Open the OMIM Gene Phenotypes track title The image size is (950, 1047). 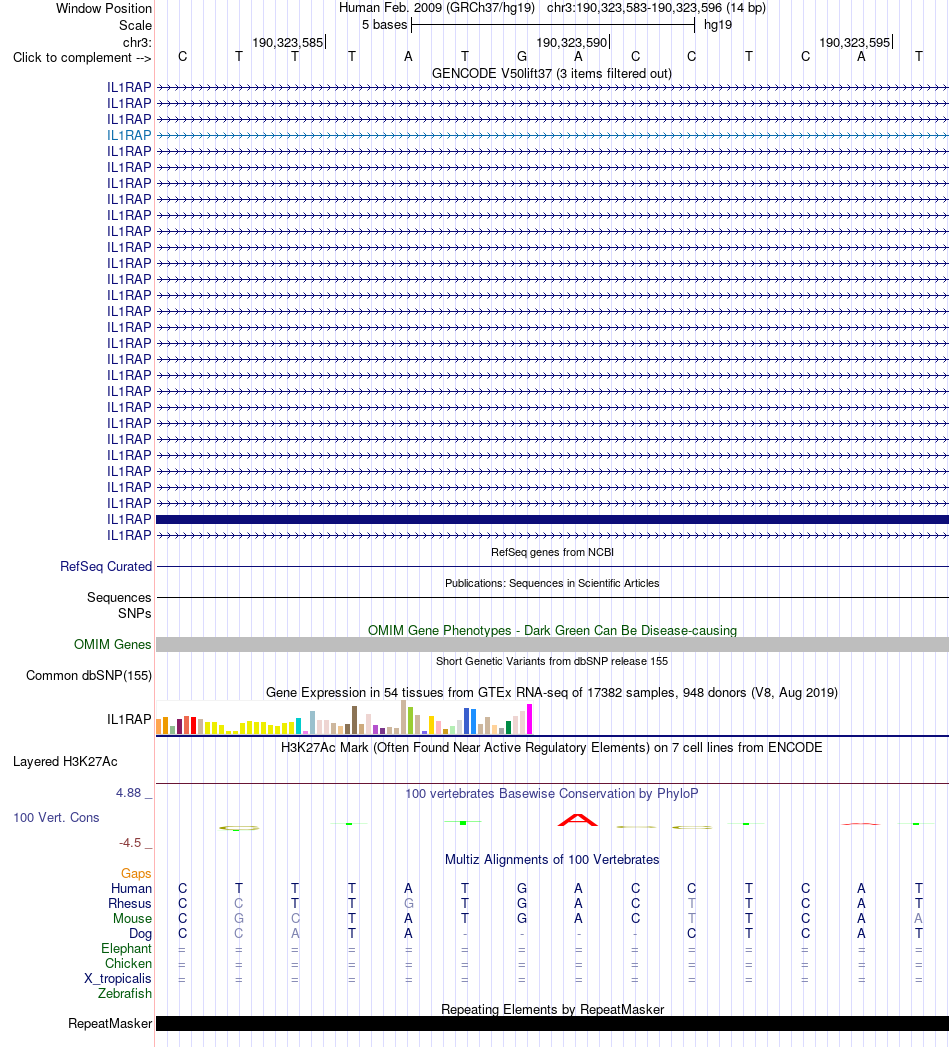point(552,630)
